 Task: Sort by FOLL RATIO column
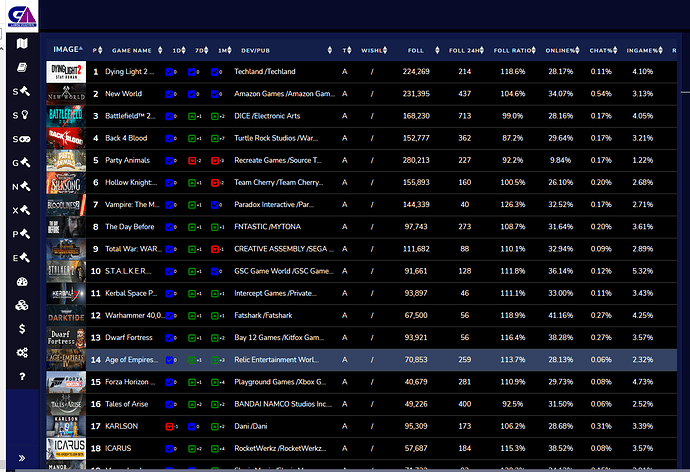point(514,50)
